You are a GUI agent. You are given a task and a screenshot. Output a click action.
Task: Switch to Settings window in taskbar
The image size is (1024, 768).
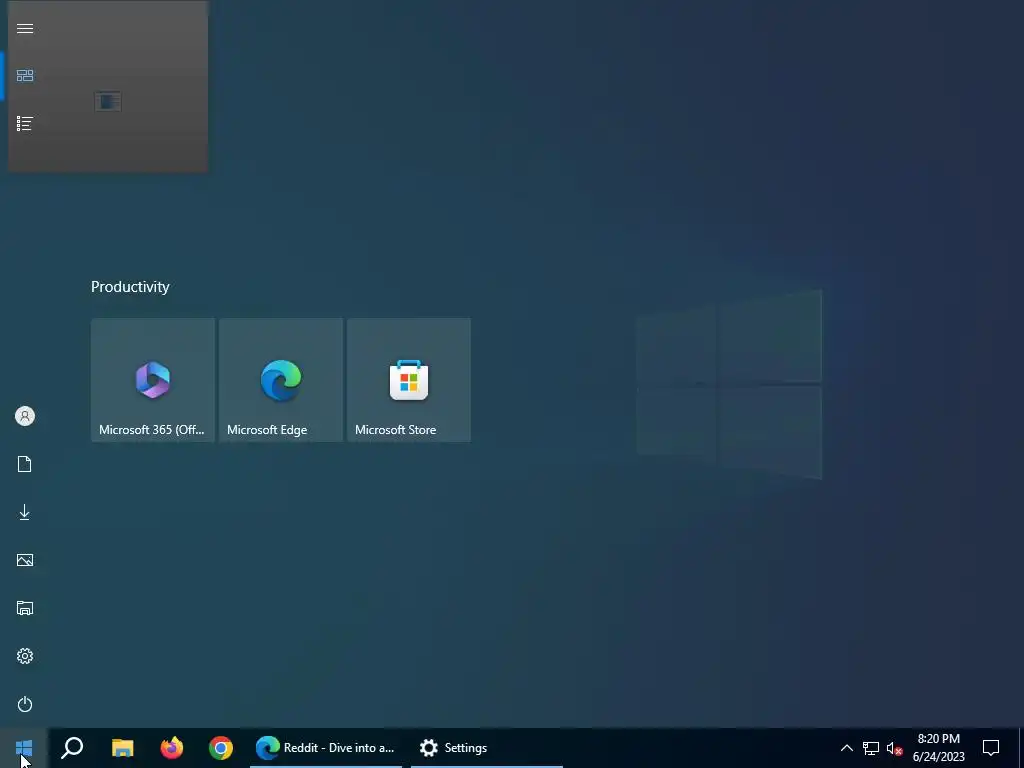point(487,748)
